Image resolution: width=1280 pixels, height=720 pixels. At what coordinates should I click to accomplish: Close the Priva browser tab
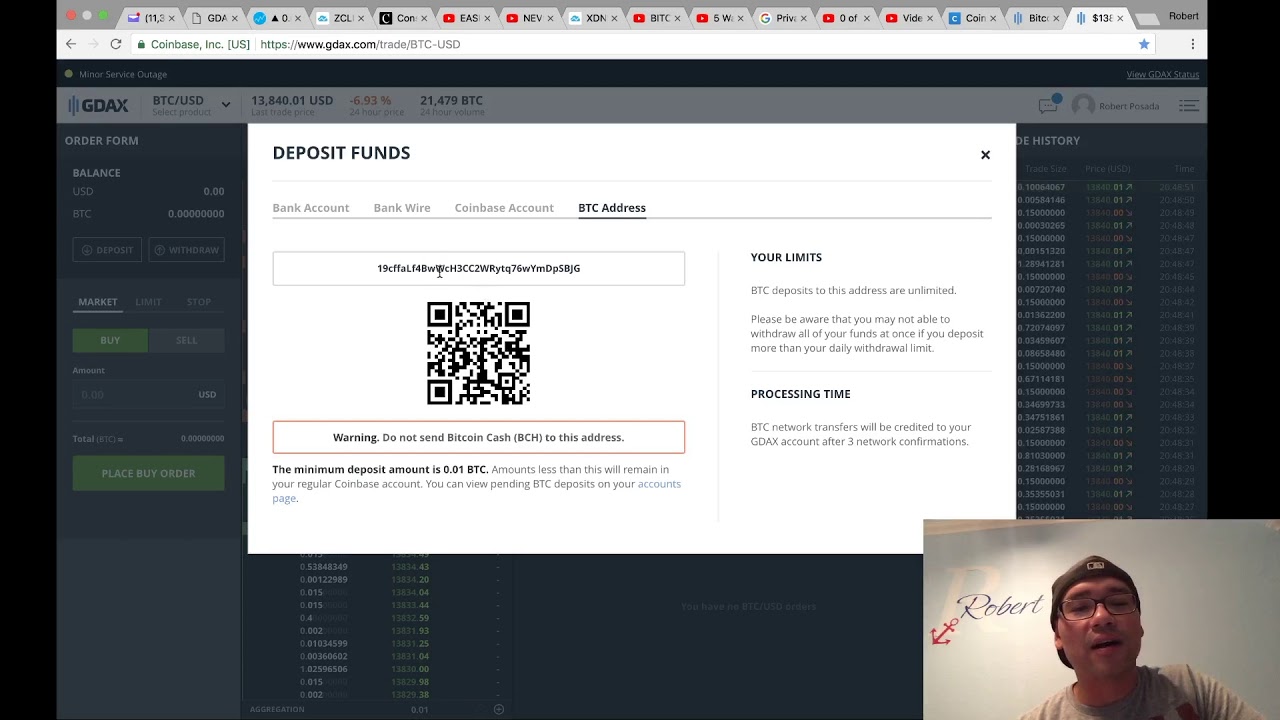(804, 18)
